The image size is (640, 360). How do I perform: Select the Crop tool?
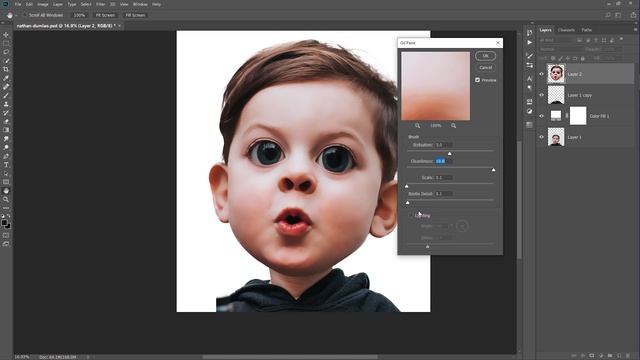(6, 69)
